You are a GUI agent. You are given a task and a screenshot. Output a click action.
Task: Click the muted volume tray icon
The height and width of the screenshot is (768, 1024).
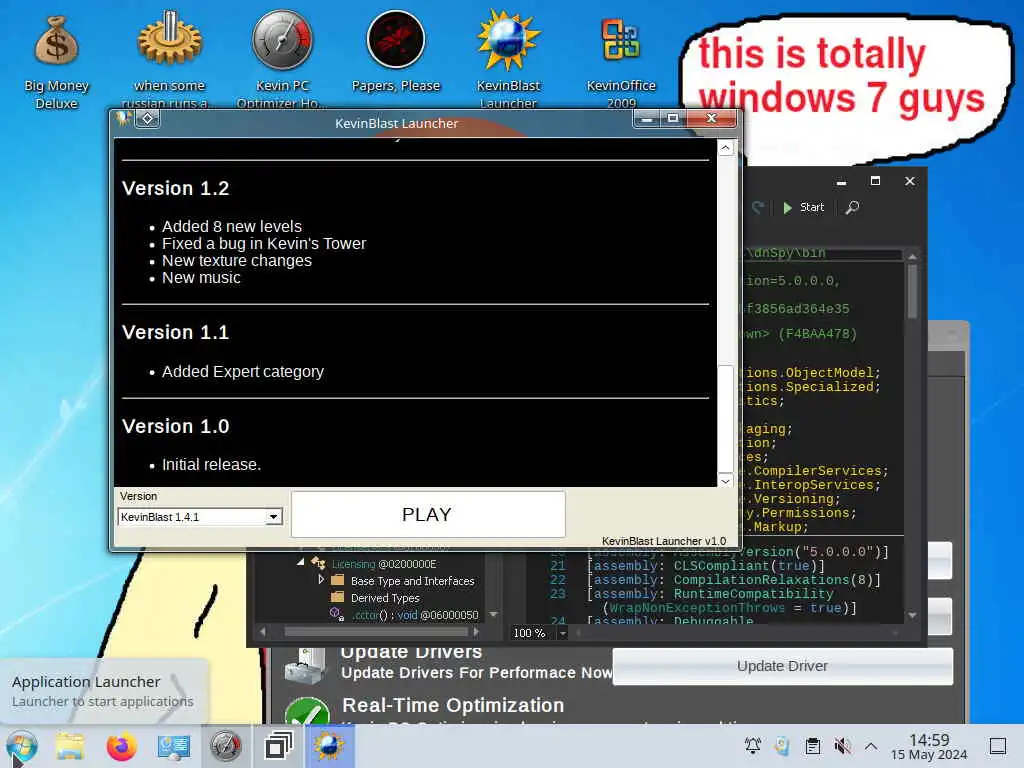[842, 745]
